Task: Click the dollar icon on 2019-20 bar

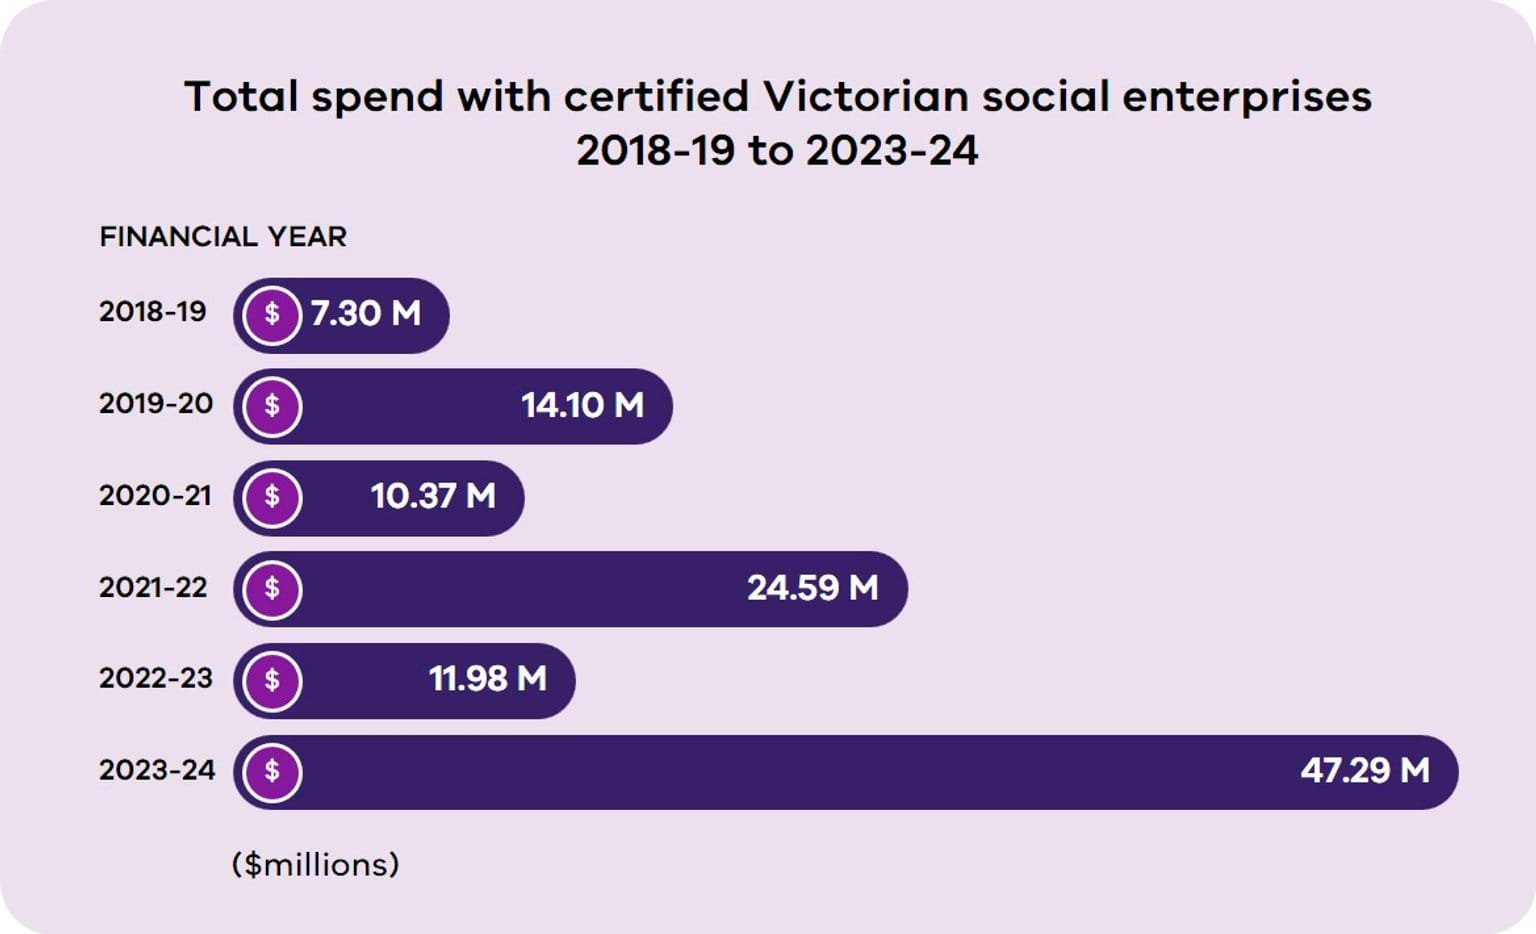Action: 272,407
